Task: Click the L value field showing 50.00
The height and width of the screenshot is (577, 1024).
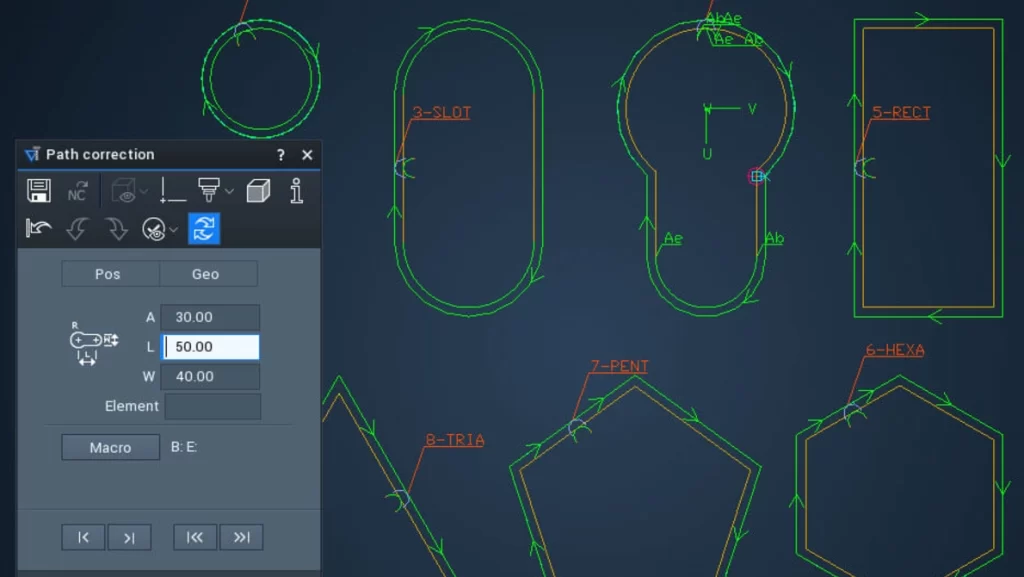Action: [x=210, y=347]
